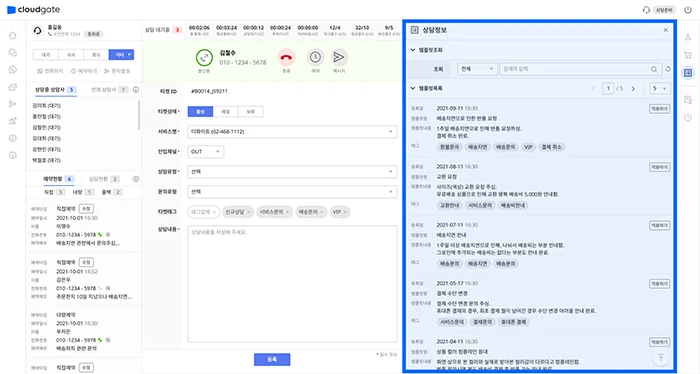Click edit button on 이명수 reservation card
The width and height of the screenshot is (700, 374).
[86, 209]
